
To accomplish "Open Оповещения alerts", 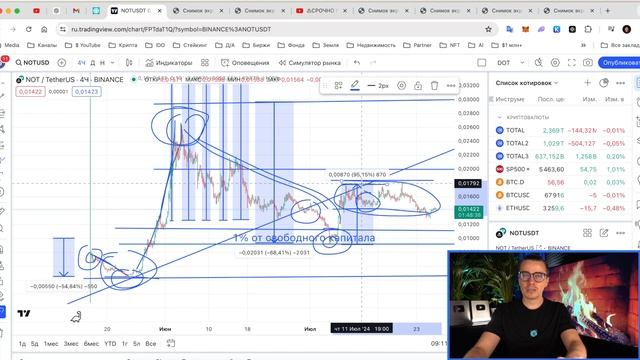I will coord(245,62).
